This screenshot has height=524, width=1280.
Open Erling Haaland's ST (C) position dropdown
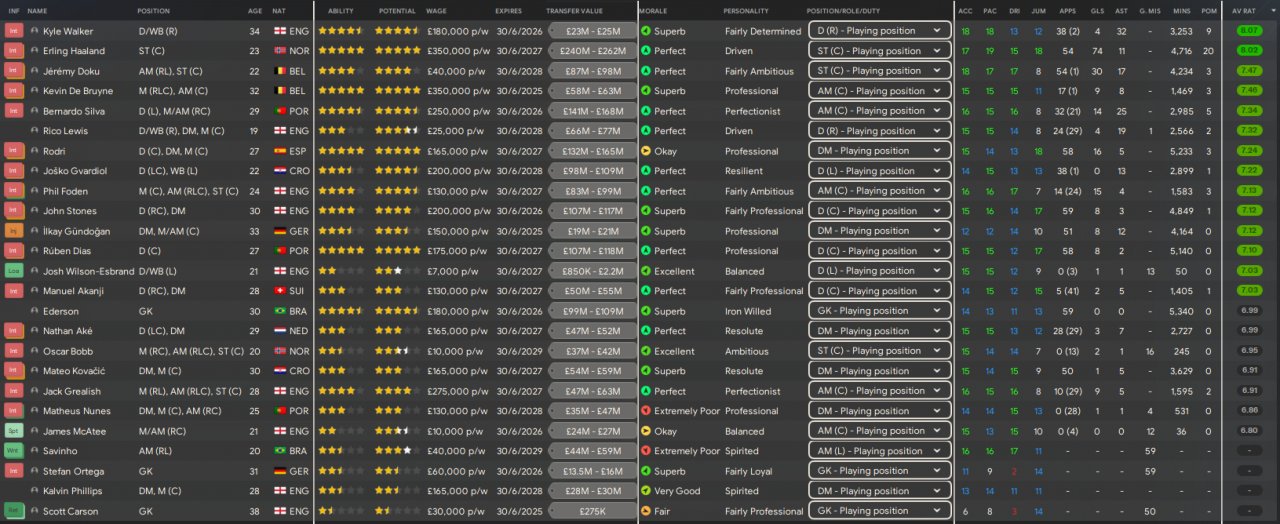879,51
